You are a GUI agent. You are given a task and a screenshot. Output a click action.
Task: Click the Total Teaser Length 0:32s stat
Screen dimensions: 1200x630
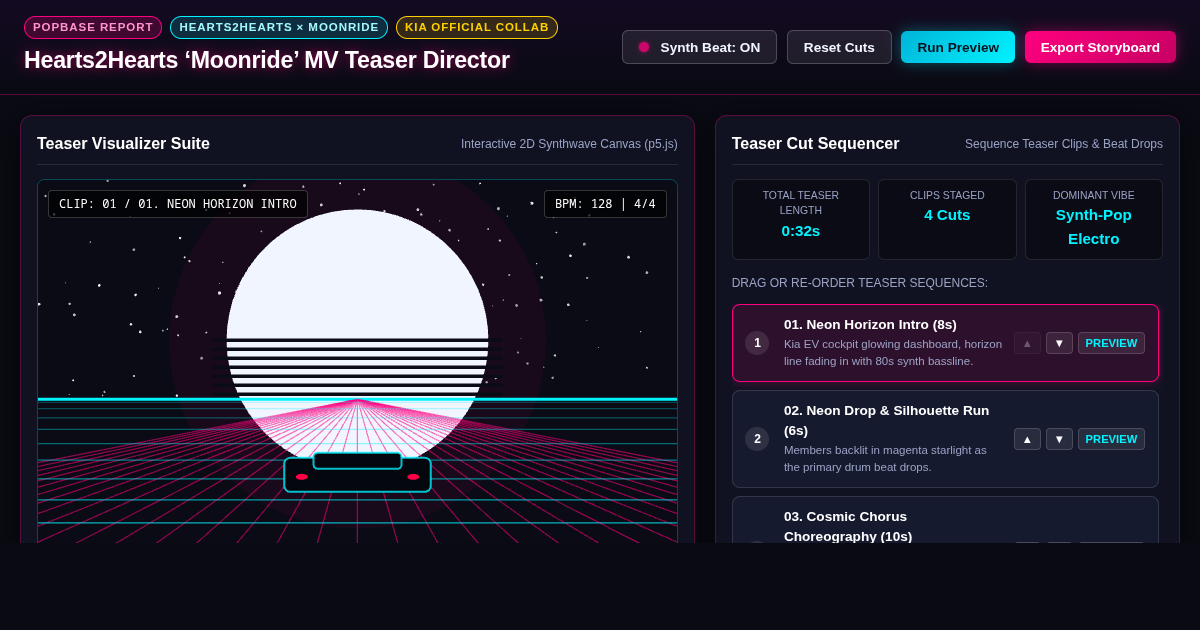801,219
